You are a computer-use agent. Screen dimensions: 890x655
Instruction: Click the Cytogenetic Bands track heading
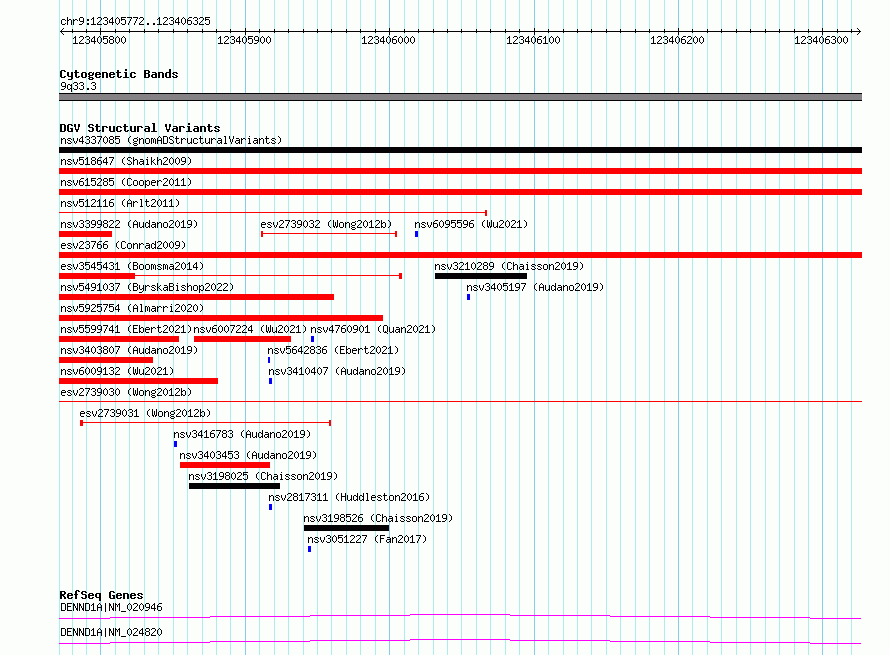(119, 74)
